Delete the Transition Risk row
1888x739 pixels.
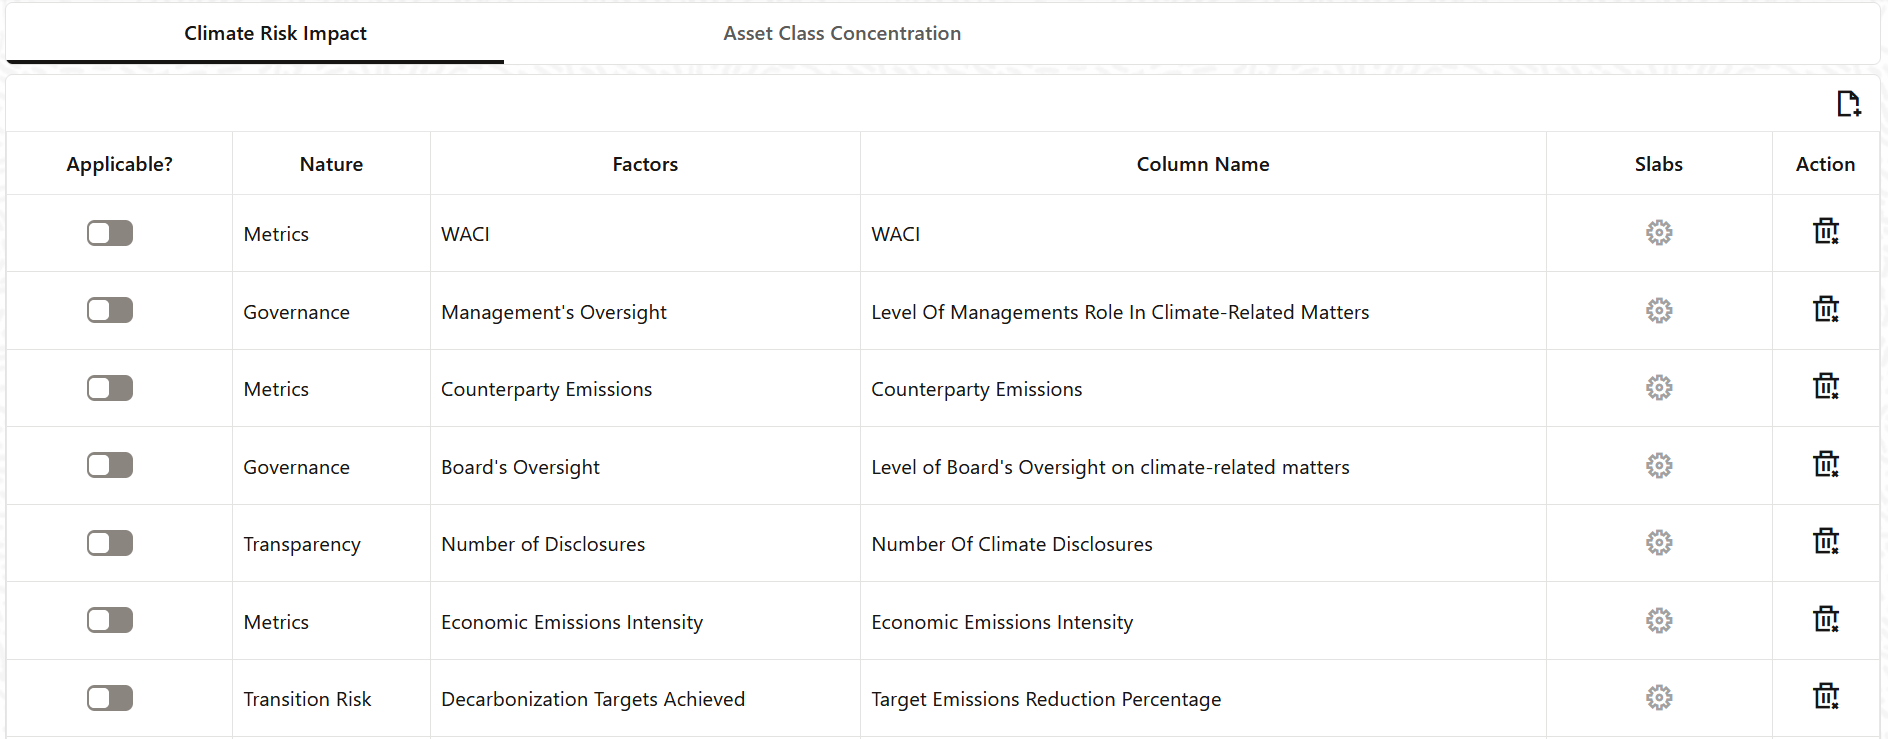click(x=1827, y=697)
